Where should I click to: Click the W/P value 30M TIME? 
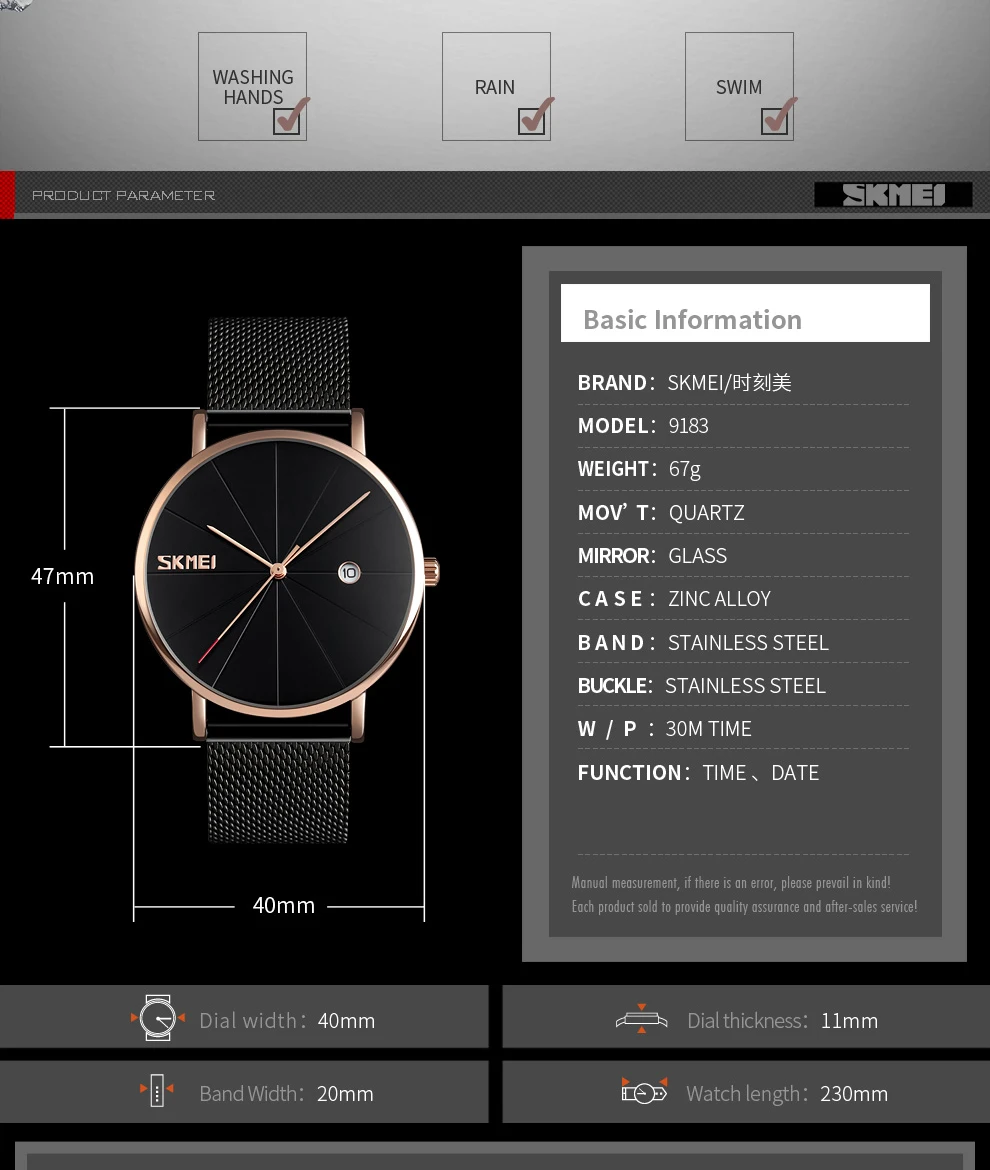point(708,729)
